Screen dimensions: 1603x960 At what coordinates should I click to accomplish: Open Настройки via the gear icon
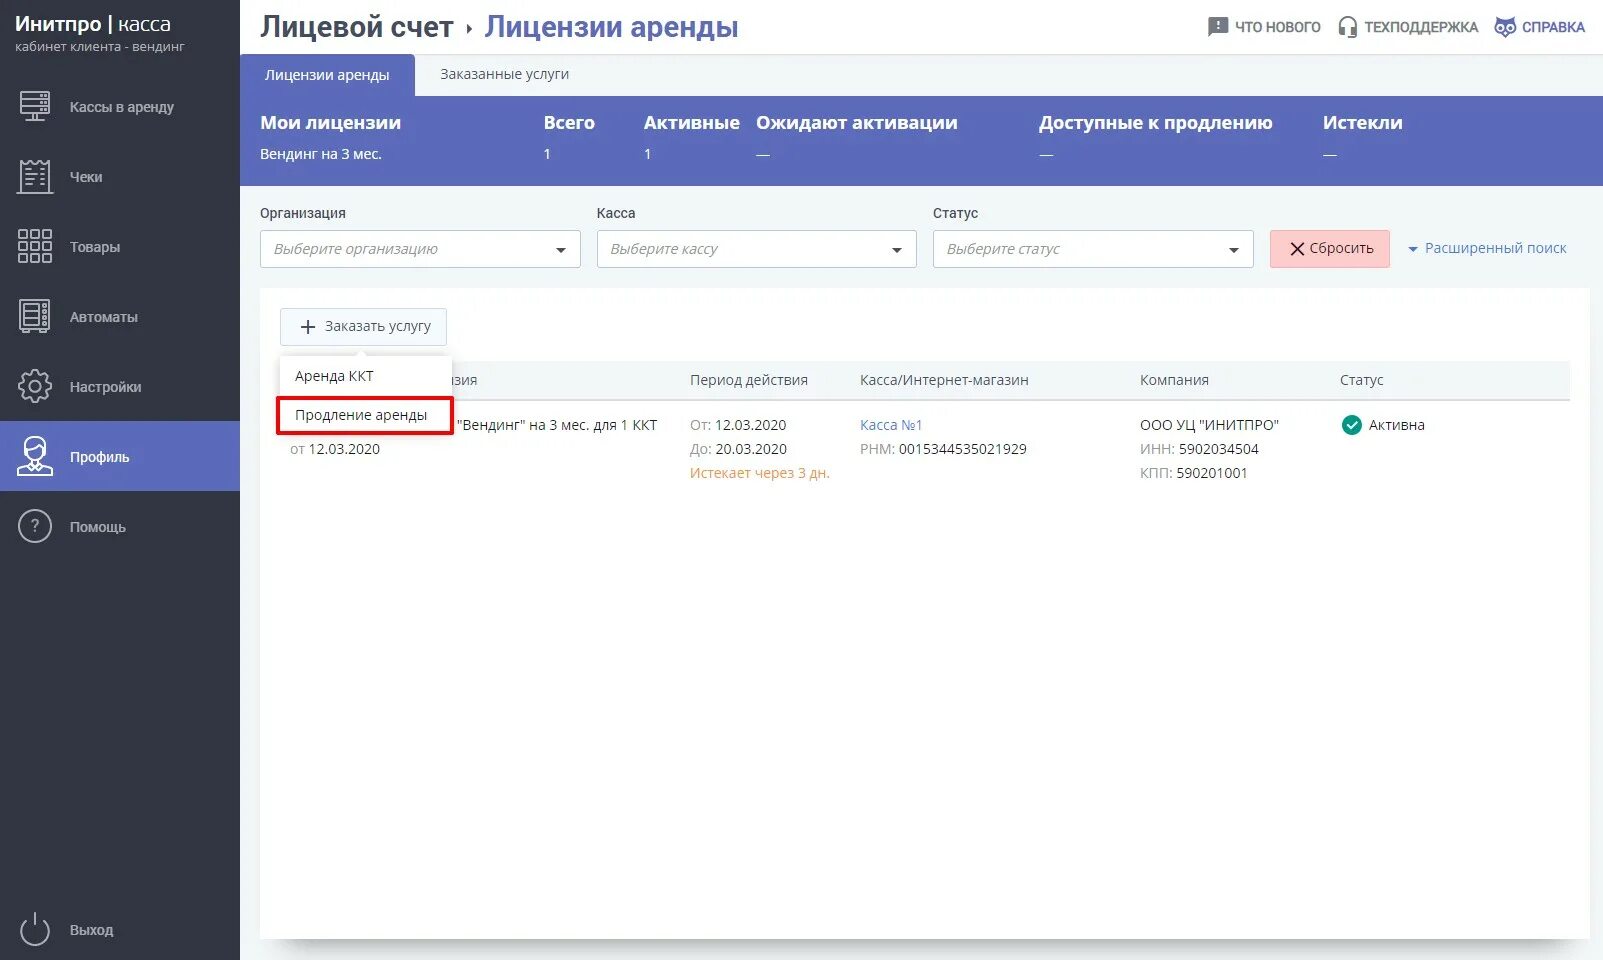35,386
